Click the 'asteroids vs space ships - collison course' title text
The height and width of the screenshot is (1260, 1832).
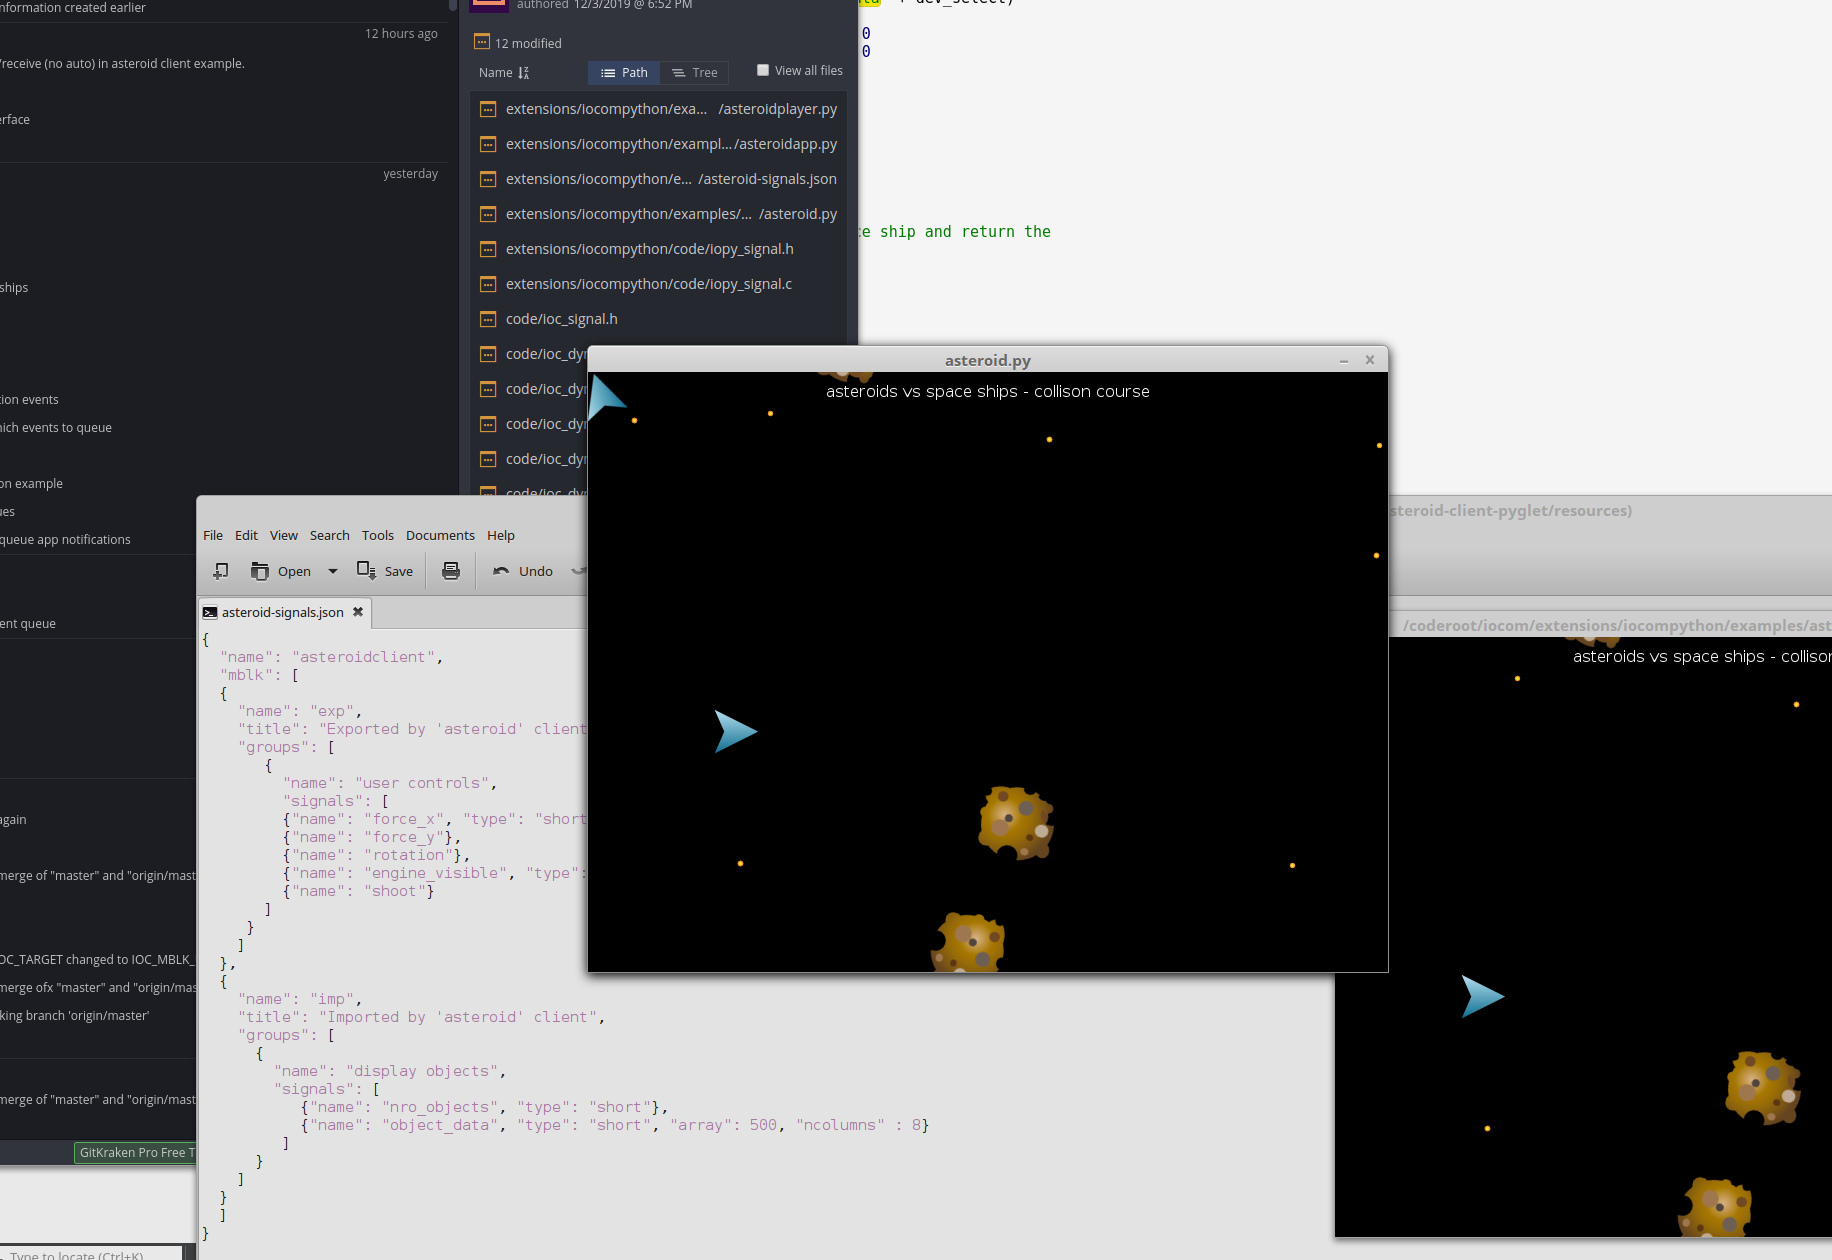[987, 391]
